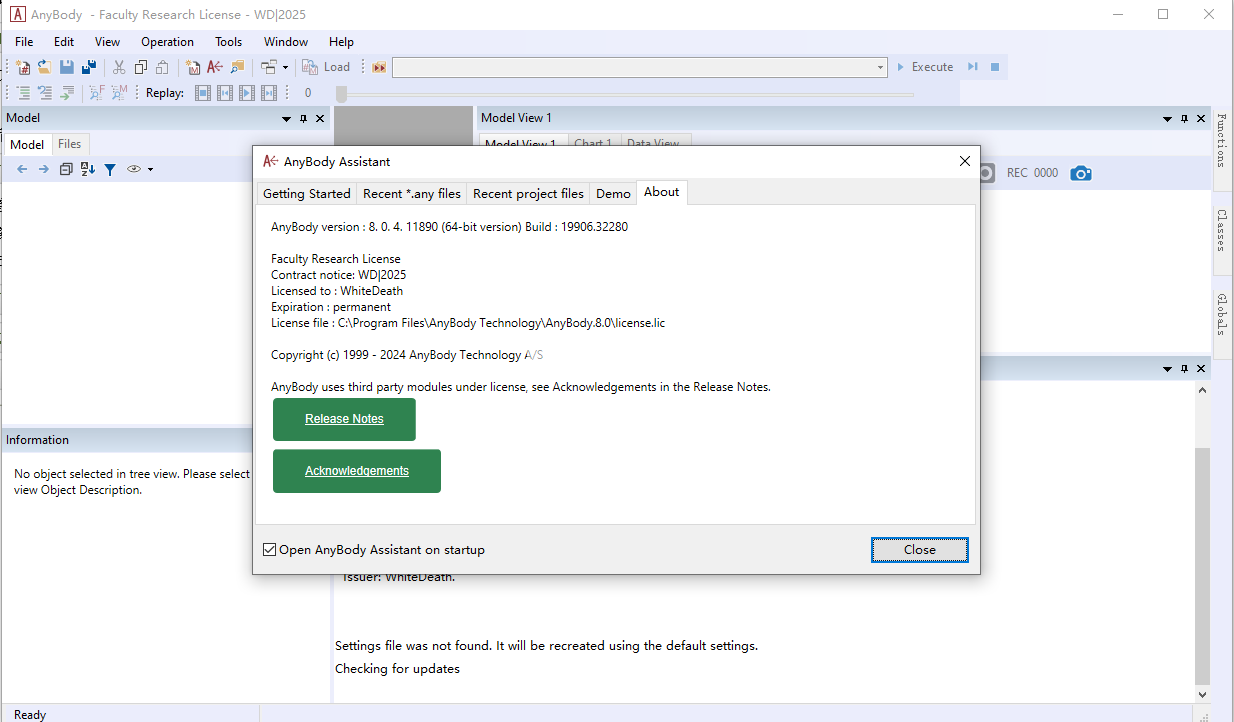Click the replay play button
The height and width of the screenshot is (722, 1234).
247,93
